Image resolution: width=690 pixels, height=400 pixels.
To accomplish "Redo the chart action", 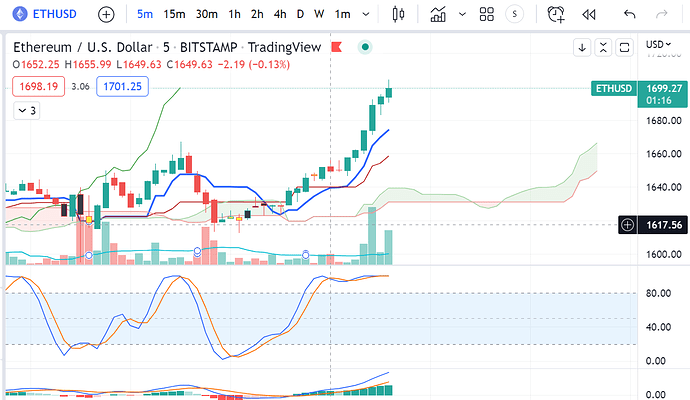I will click(x=661, y=15).
